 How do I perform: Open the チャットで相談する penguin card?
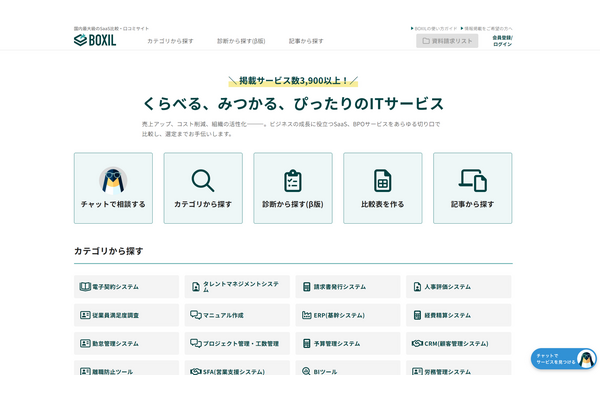click(x=113, y=188)
